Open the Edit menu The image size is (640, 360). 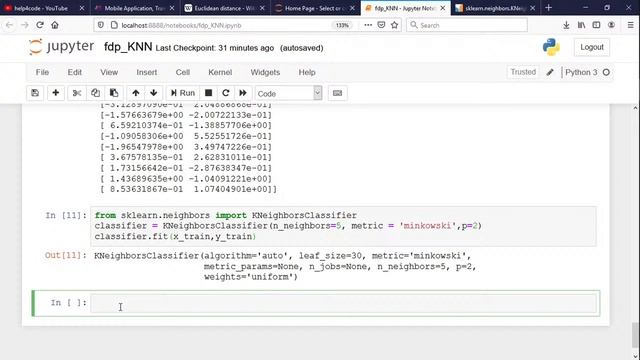click(74, 72)
